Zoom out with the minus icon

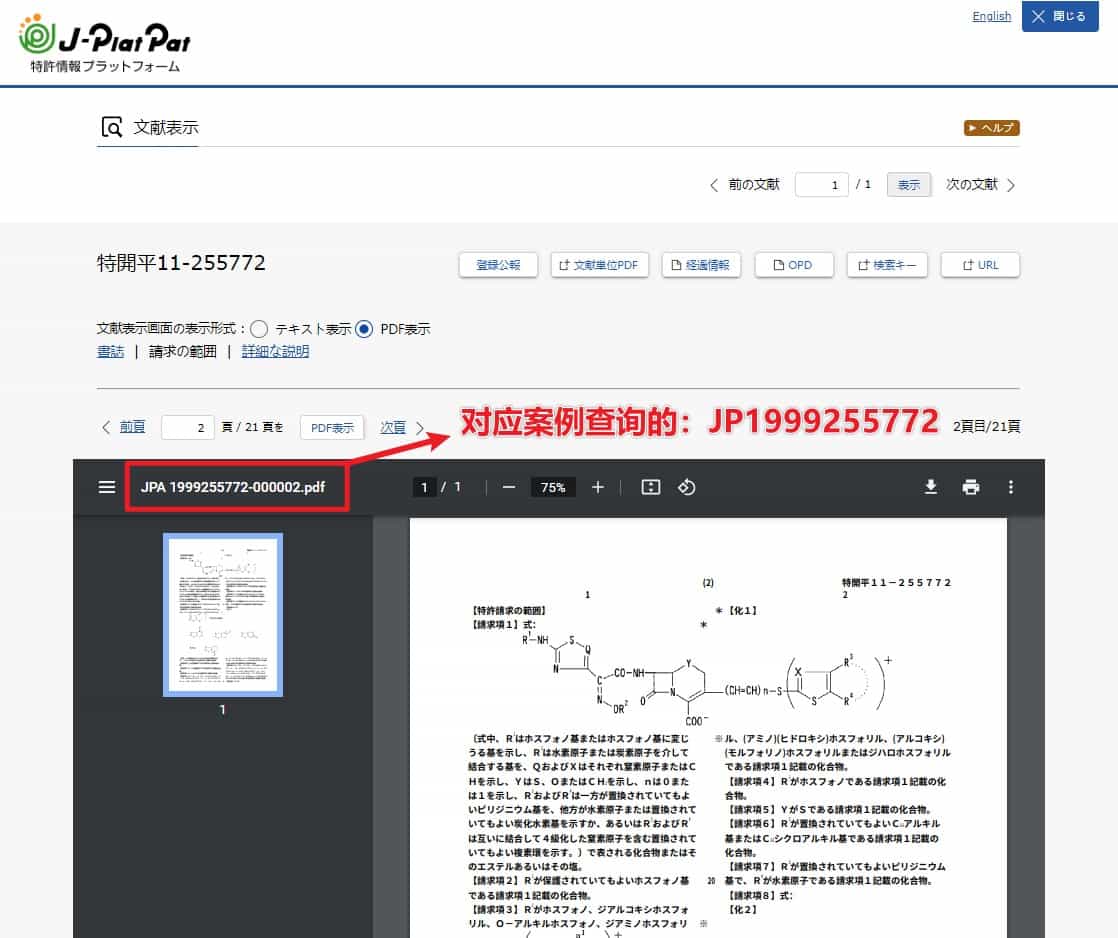pyautogui.click(x=508, y=488)
